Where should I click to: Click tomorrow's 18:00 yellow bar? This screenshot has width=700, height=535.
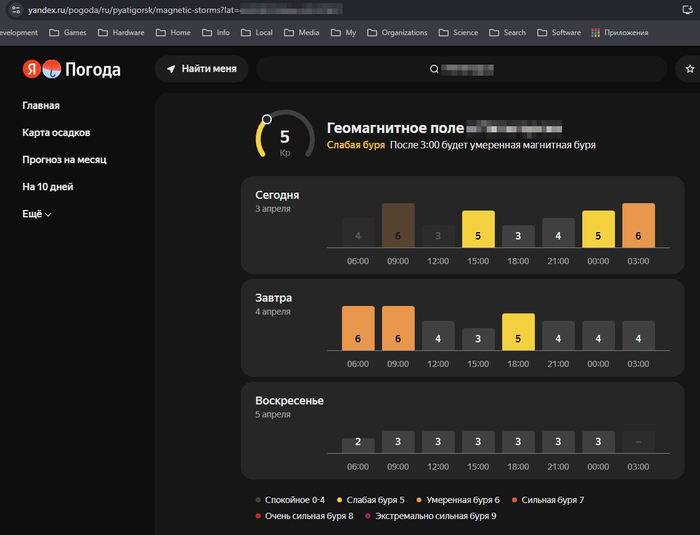point(518,331)
